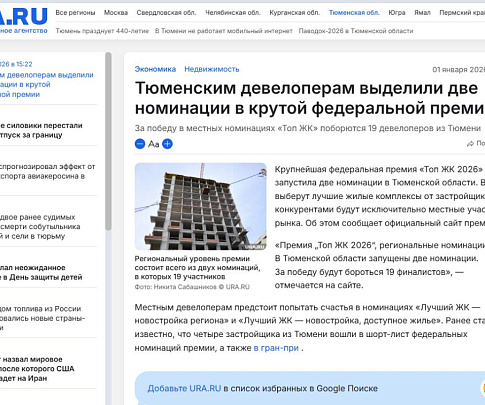Click the construction building article photo
This screenshot has height=405, width=485.
coord(201,206)
